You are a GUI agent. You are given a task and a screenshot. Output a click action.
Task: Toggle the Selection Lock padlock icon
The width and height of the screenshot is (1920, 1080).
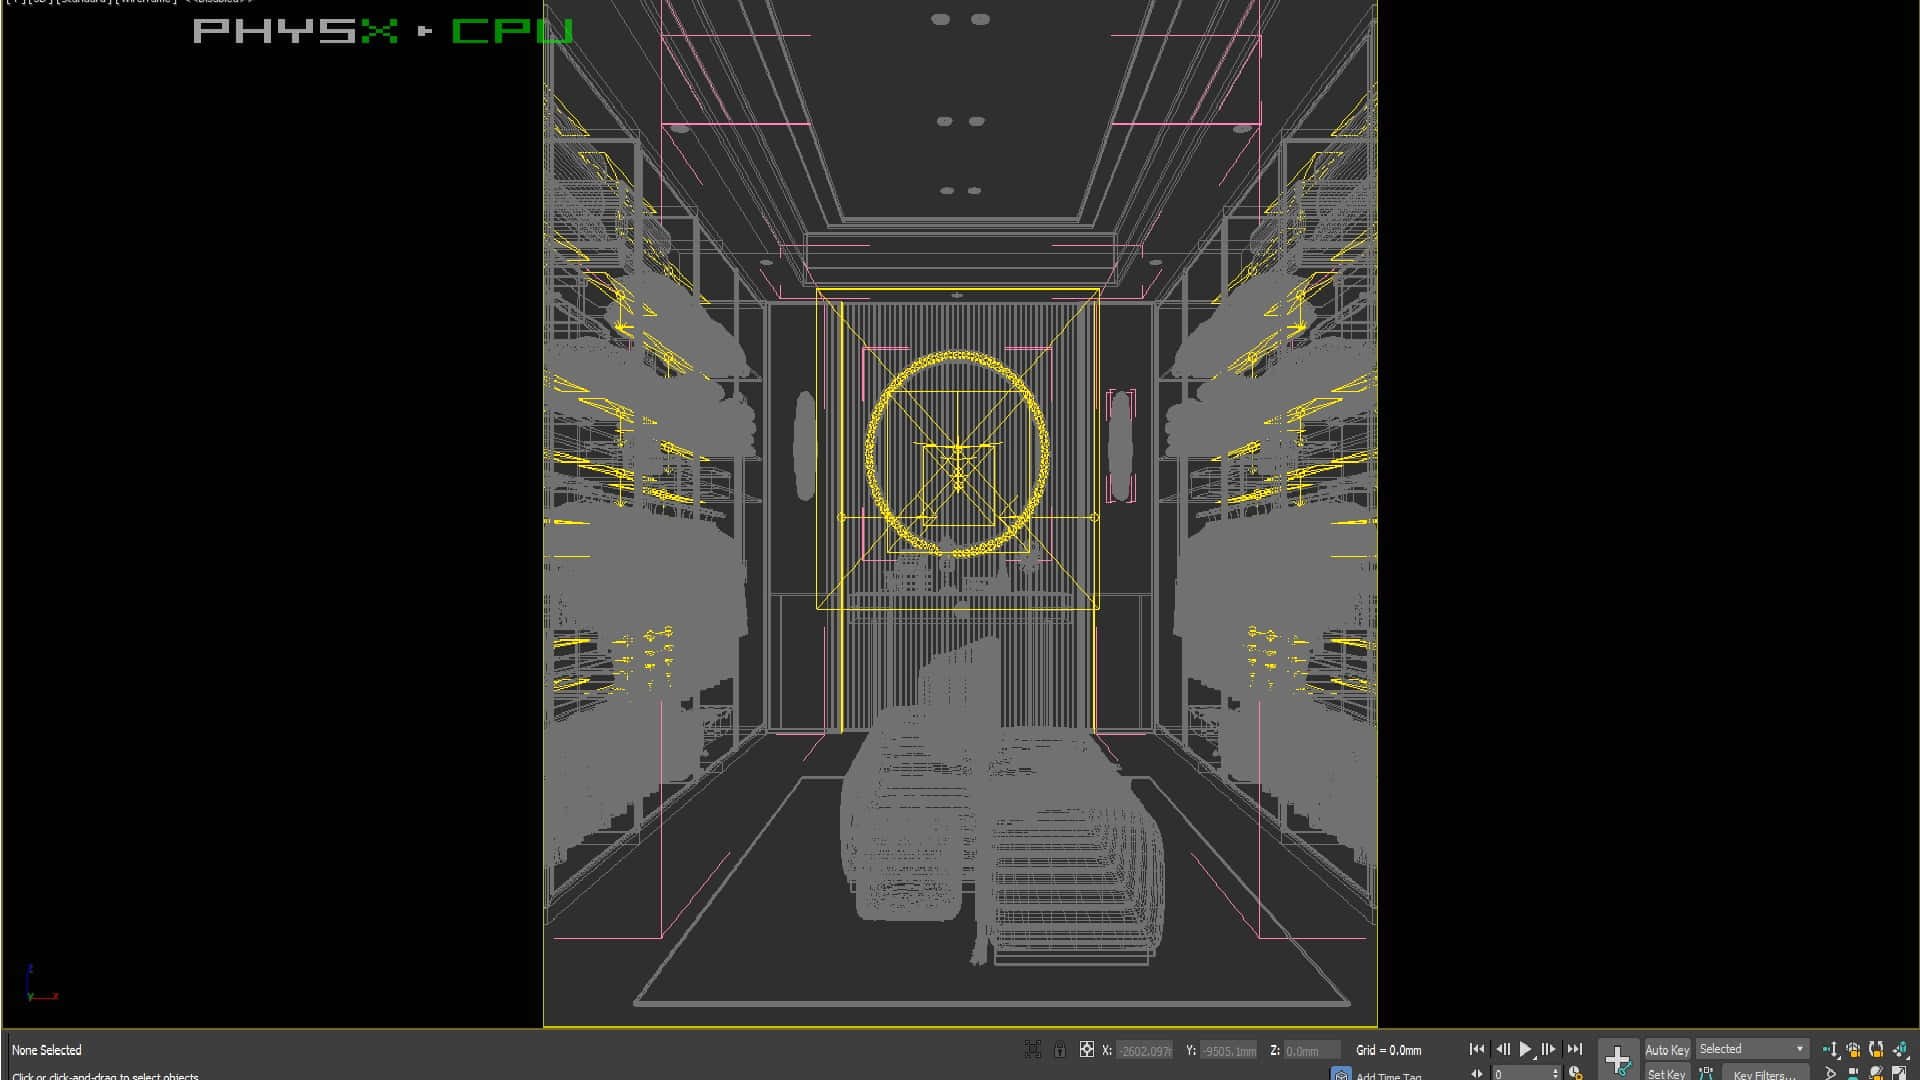point(1060,1049)
